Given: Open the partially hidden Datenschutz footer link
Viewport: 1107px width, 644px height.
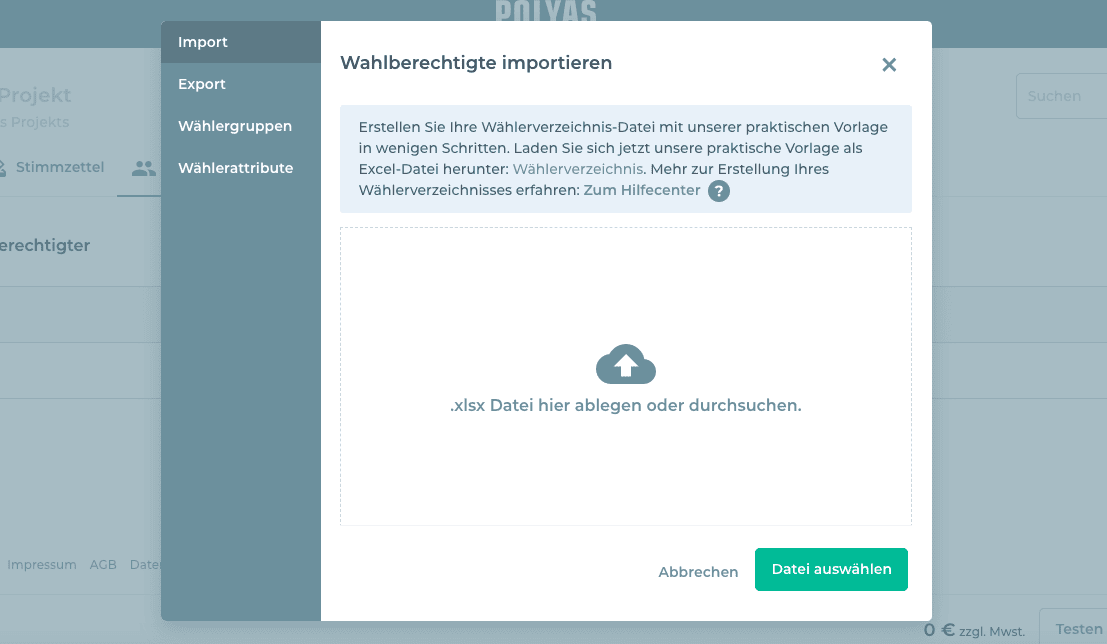Looking at the screenshot, I should (x=146, y=564).
